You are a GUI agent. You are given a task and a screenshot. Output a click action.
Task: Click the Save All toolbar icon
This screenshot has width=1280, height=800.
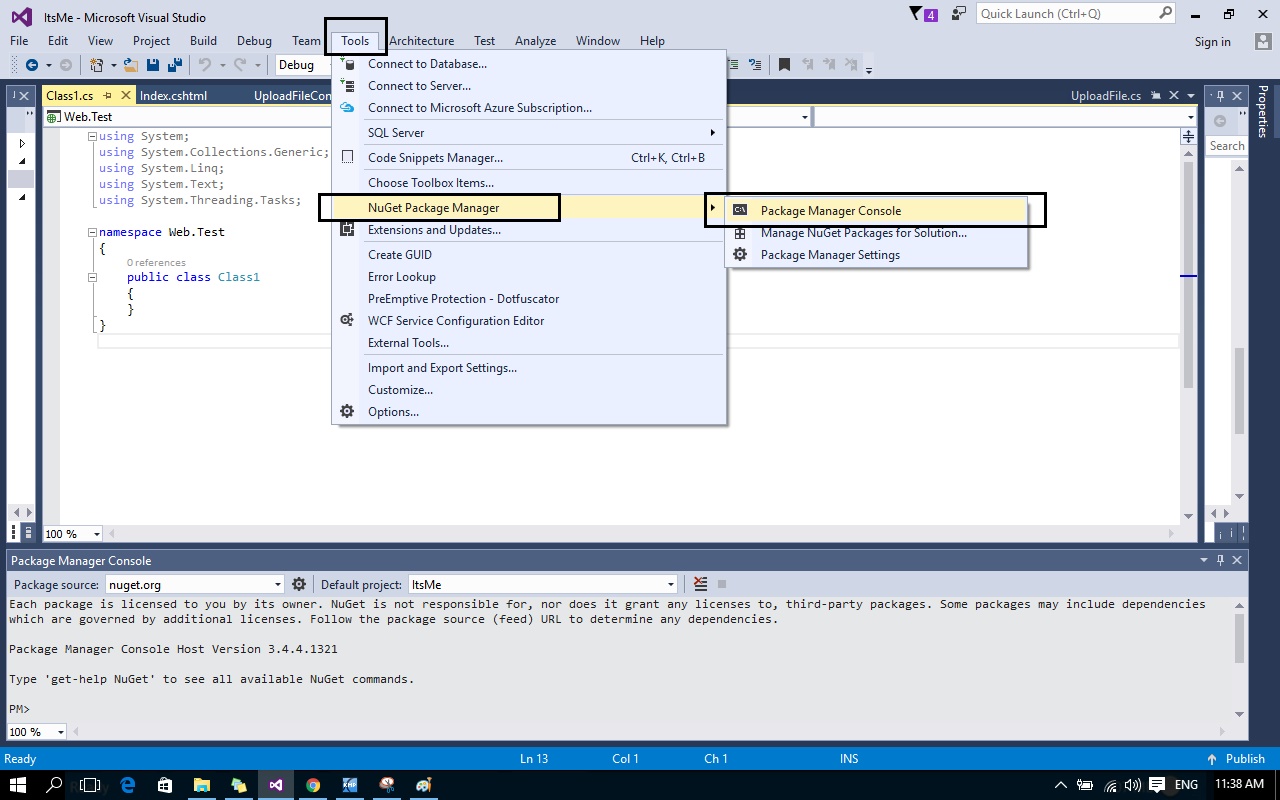coord(176,65)
